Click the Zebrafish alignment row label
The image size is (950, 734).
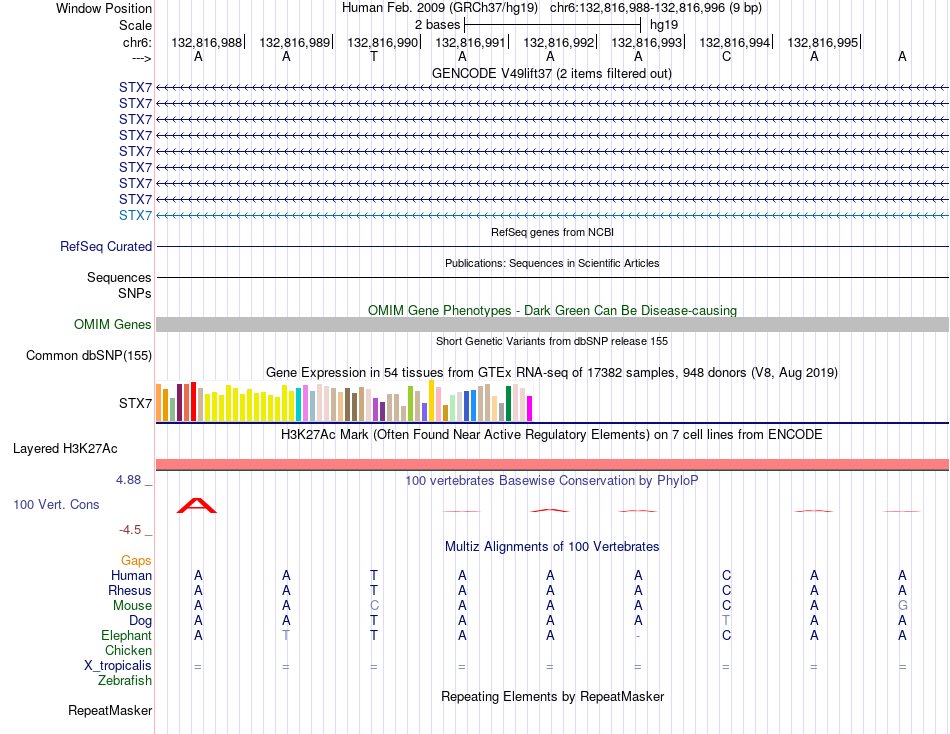coord(125,681)
